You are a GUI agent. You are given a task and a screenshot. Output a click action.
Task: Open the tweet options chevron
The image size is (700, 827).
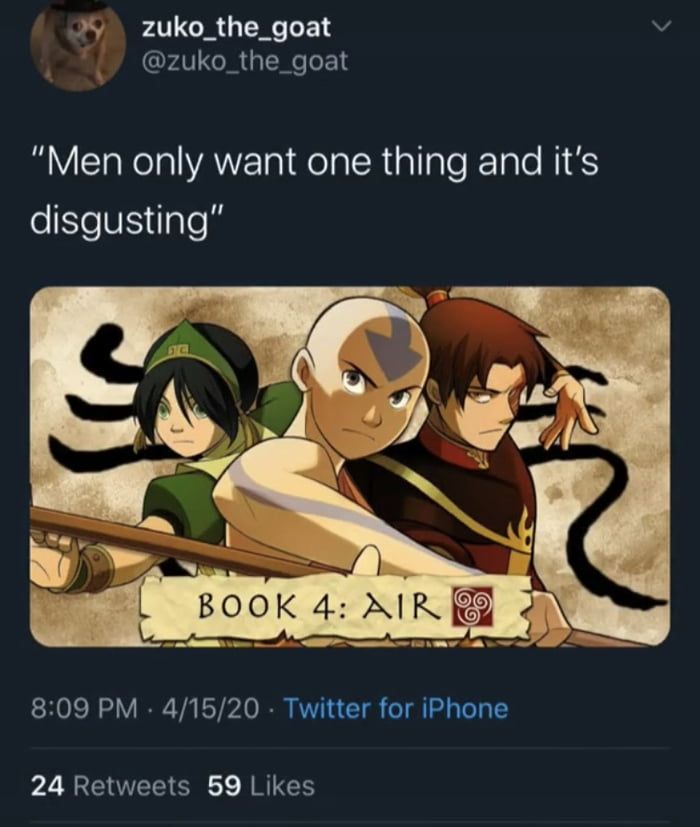pyautogui.click(x=660, y=25)
